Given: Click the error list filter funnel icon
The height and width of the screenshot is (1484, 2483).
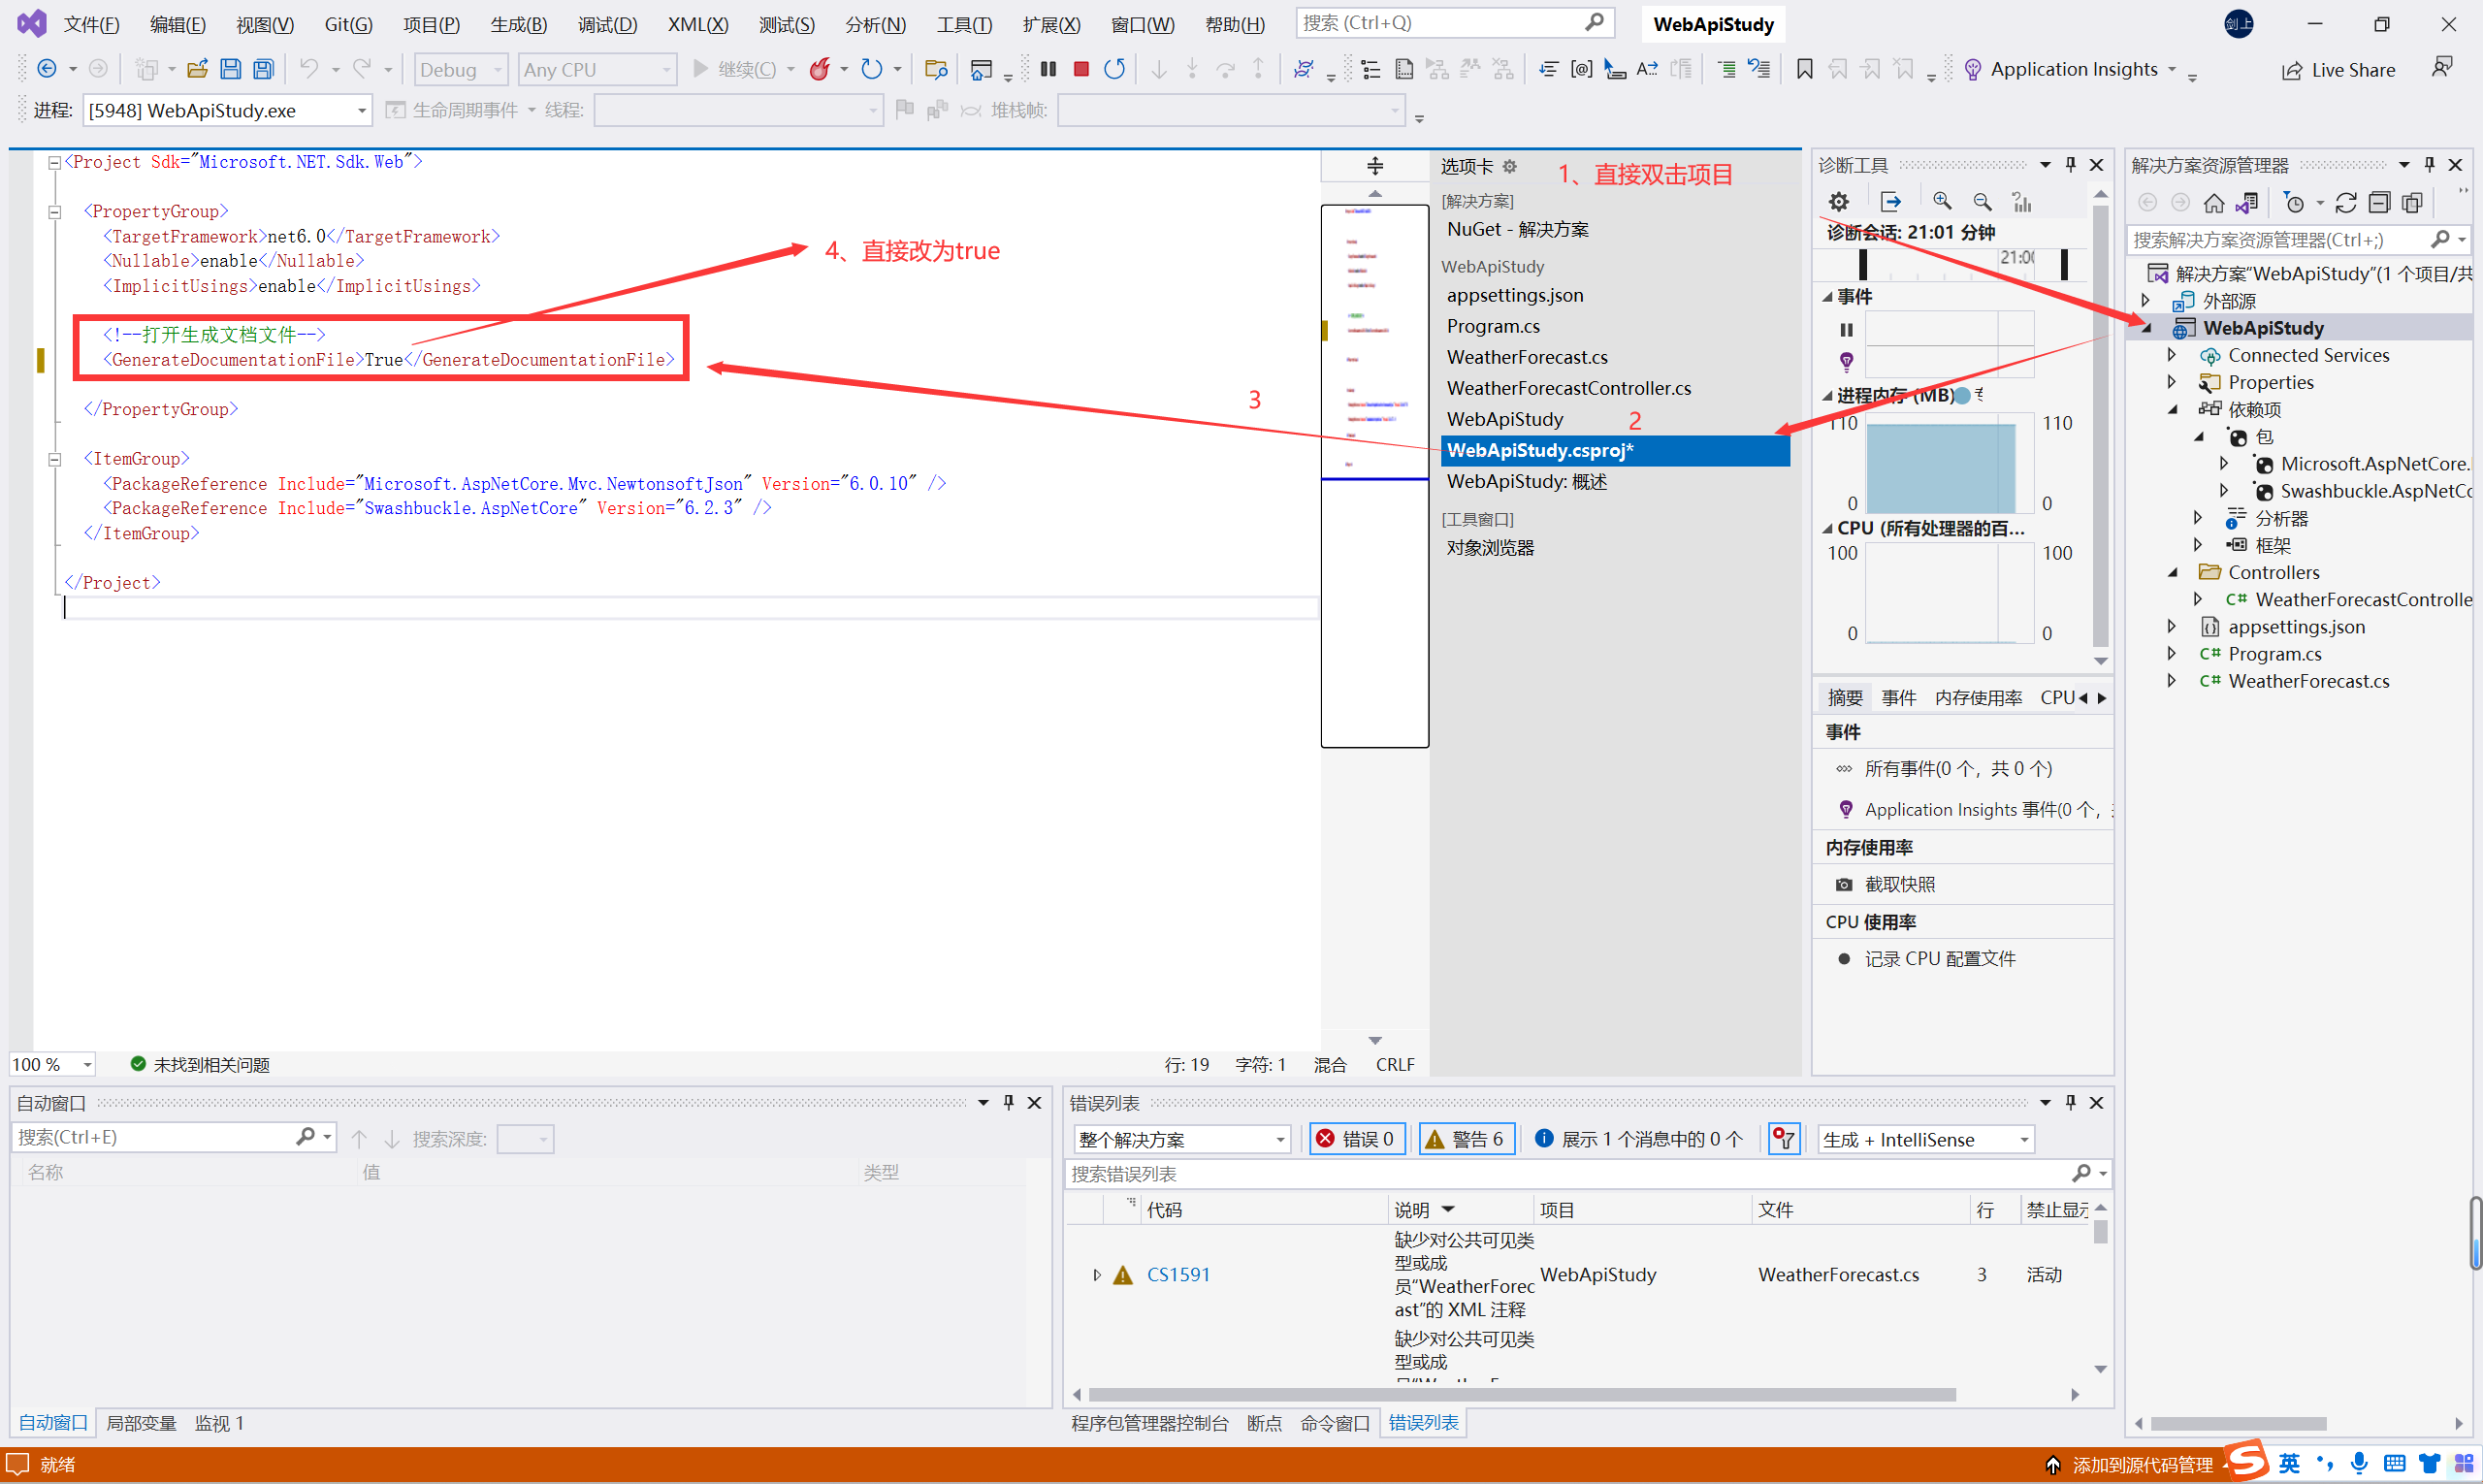Looking at the screenshot, I should pos(1784,1139).
